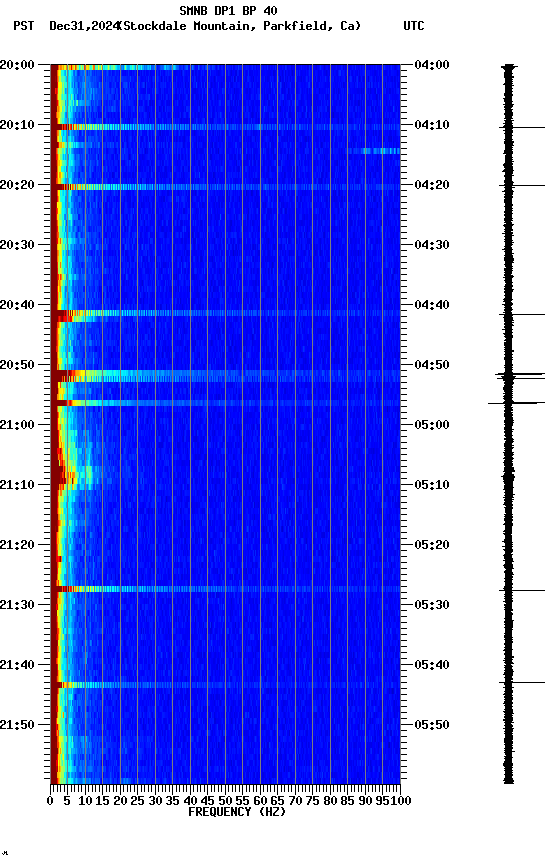Click the '04:20' UTC time label
Viewport: 552px width, 864px height.
(x=432, y=185)
